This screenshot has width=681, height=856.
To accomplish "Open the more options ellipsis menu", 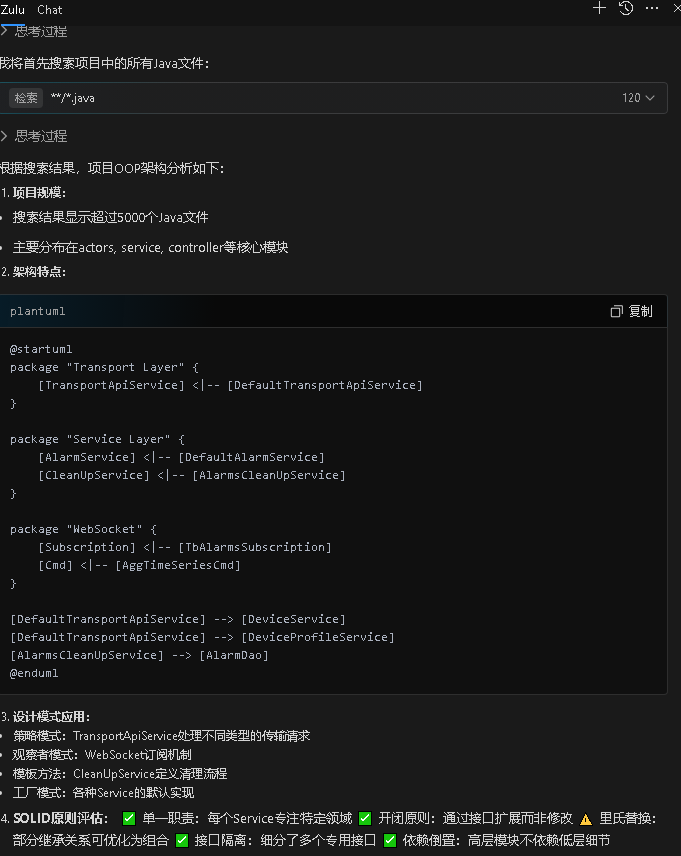I will coord(652,8).
